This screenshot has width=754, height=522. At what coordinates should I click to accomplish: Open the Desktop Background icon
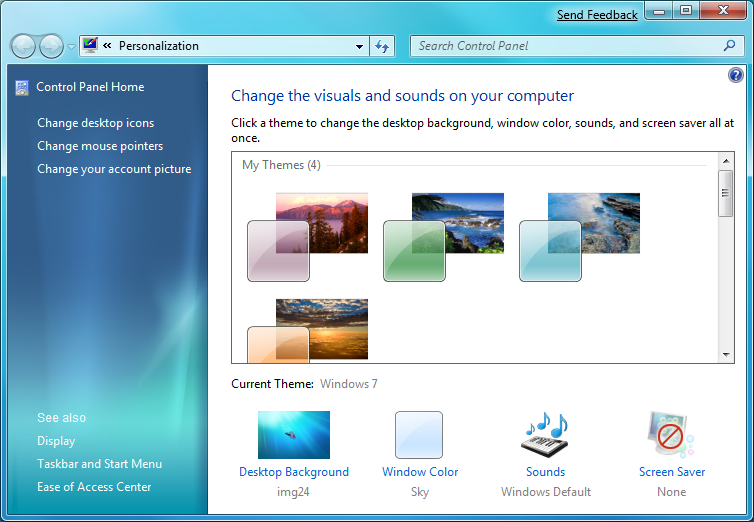[x=293, y=435]
